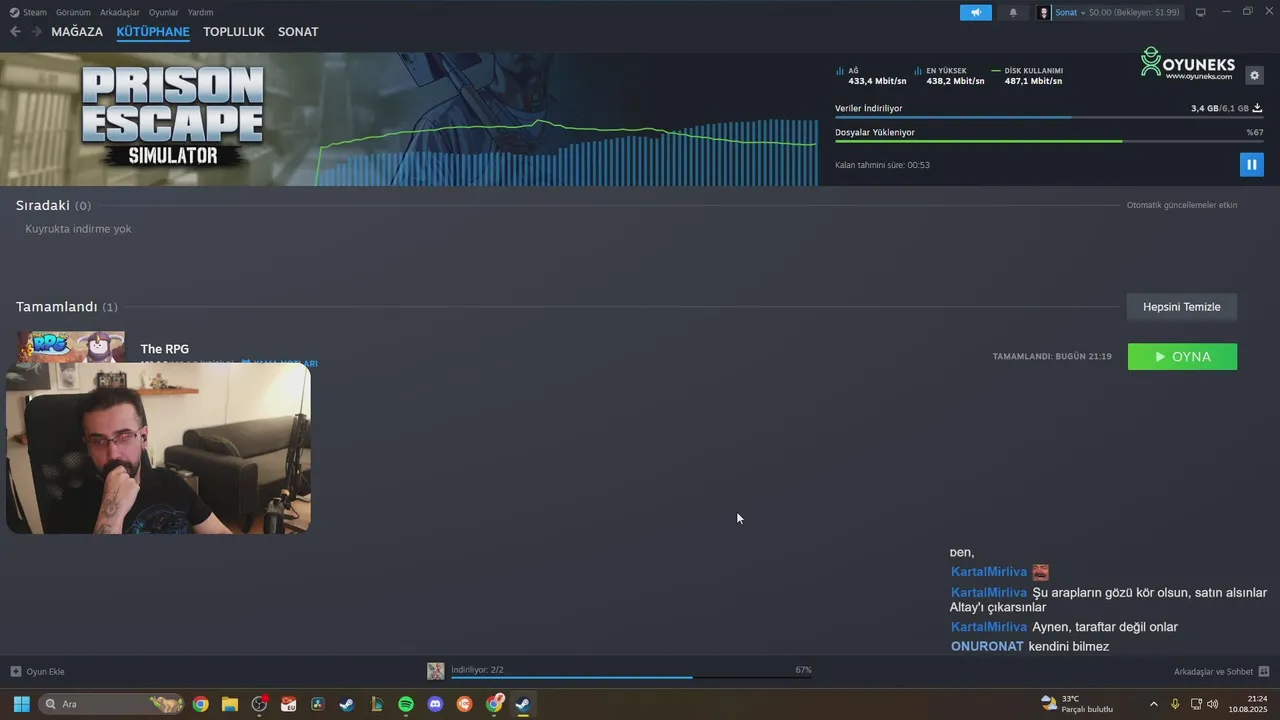Screen dimensions: 1280x720
Task: Click ONURONAT username in chat
Action: (987, 647)
